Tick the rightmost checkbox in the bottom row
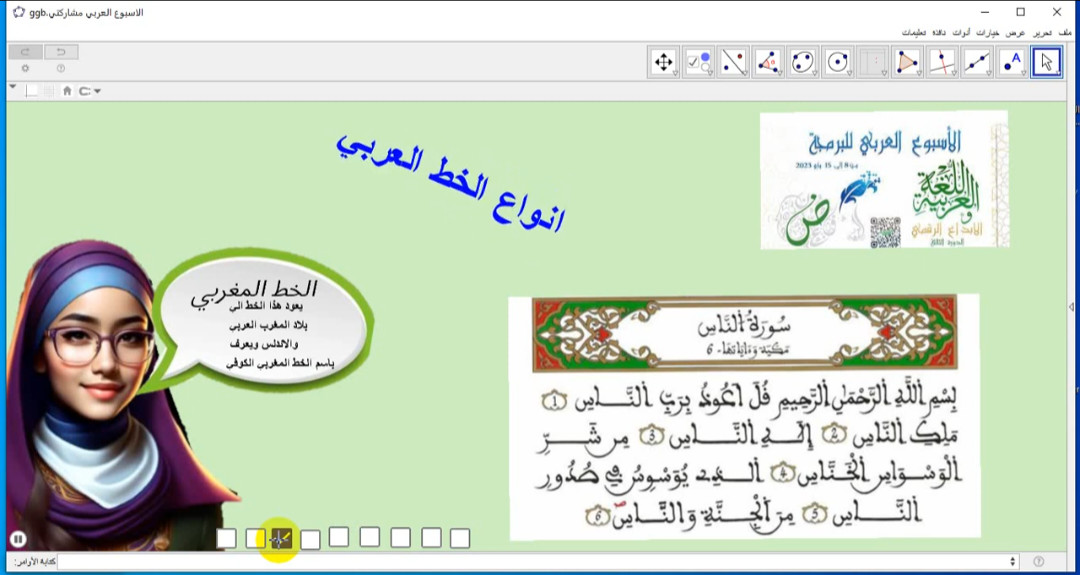This screenshot has width=1080, height=575. (460, 538)
